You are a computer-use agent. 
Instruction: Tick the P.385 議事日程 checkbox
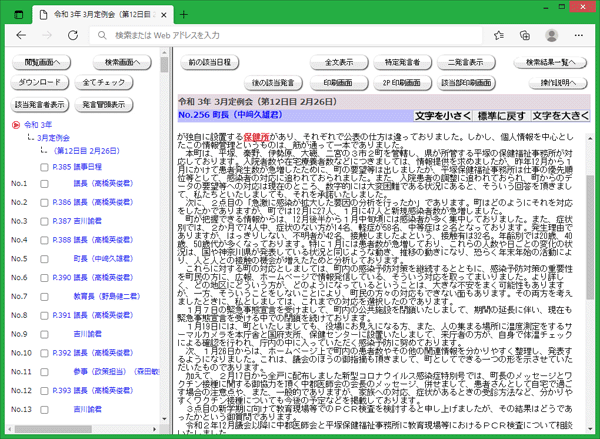pyautogui.click(x=44, y=167)
